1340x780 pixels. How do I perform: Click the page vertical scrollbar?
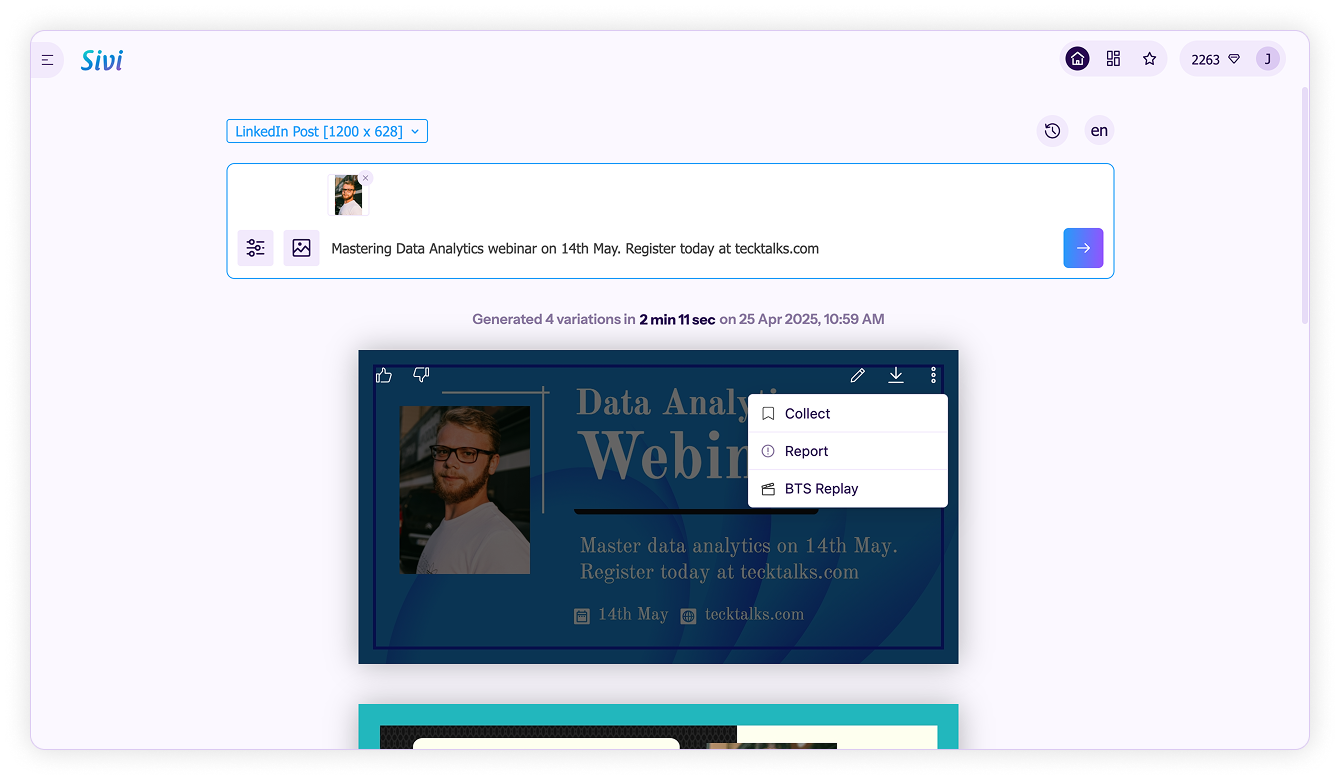coord(1304,205)
